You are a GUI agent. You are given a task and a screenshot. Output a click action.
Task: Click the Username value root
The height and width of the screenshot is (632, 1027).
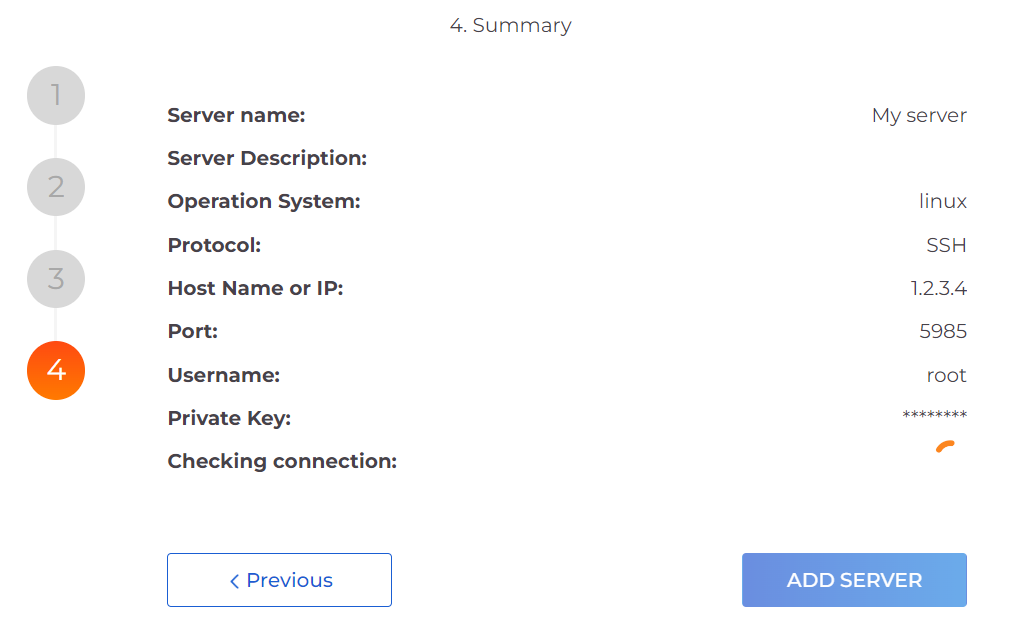point(946,375)
